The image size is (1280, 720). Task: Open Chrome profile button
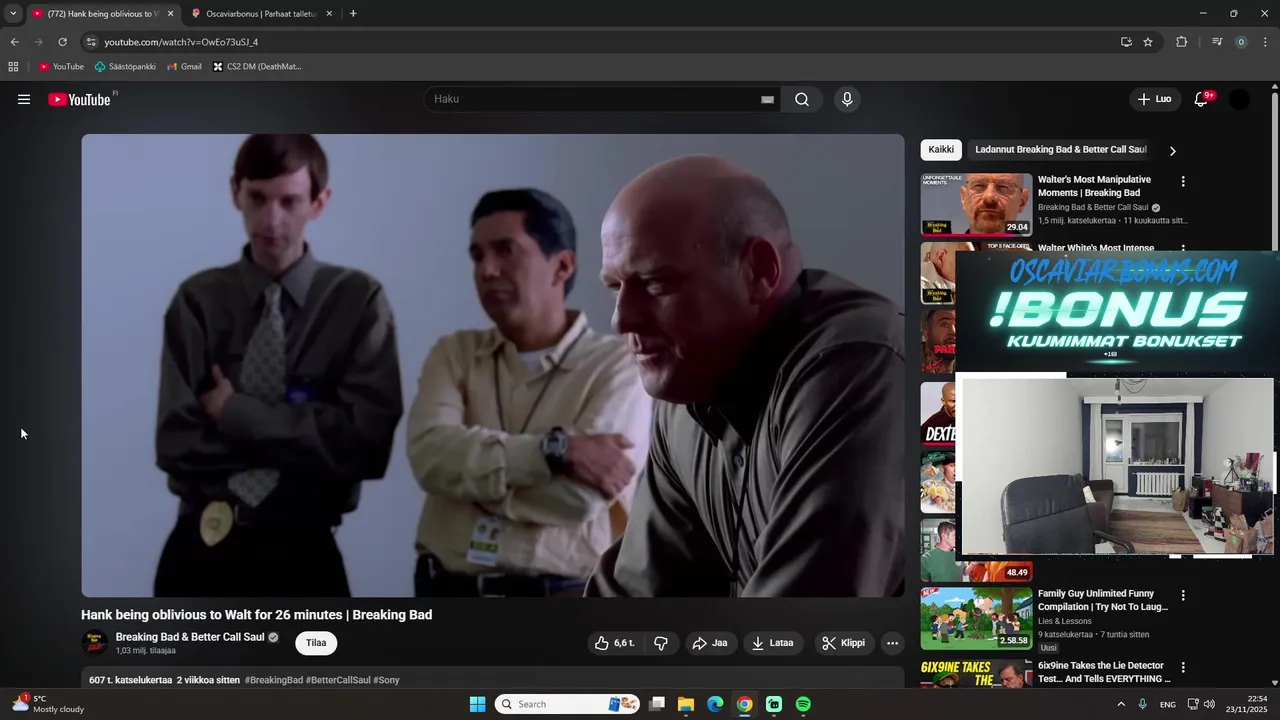pyautogui.click(x=1241, y=42)
